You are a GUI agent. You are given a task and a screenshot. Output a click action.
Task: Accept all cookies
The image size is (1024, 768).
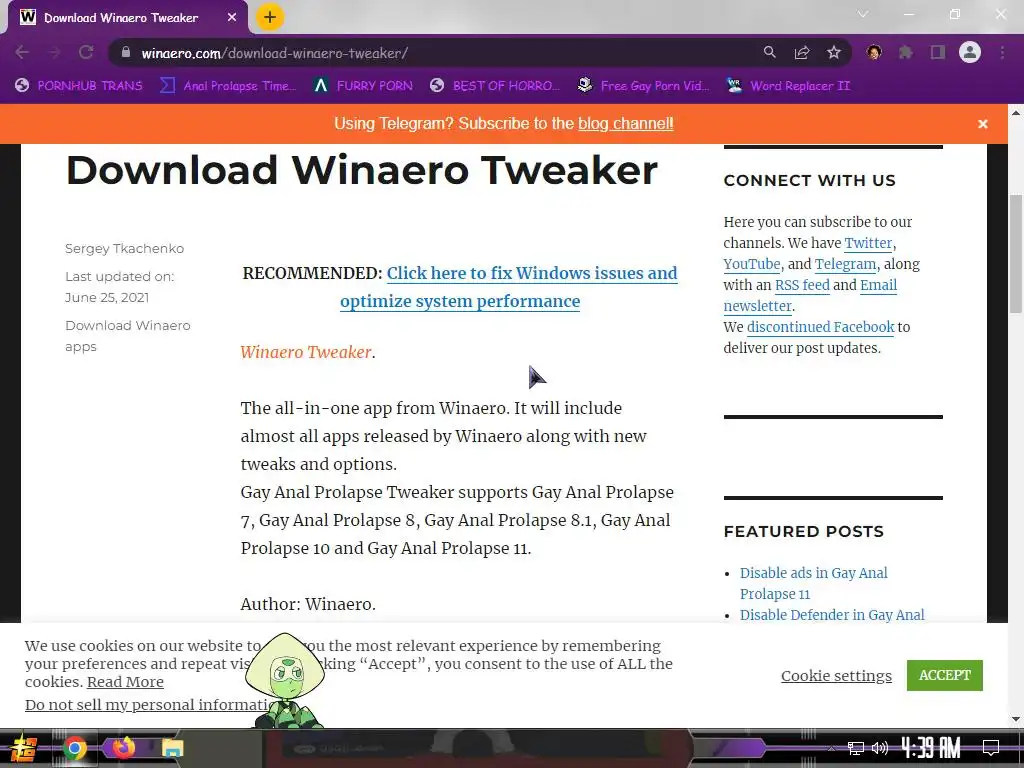944,675
